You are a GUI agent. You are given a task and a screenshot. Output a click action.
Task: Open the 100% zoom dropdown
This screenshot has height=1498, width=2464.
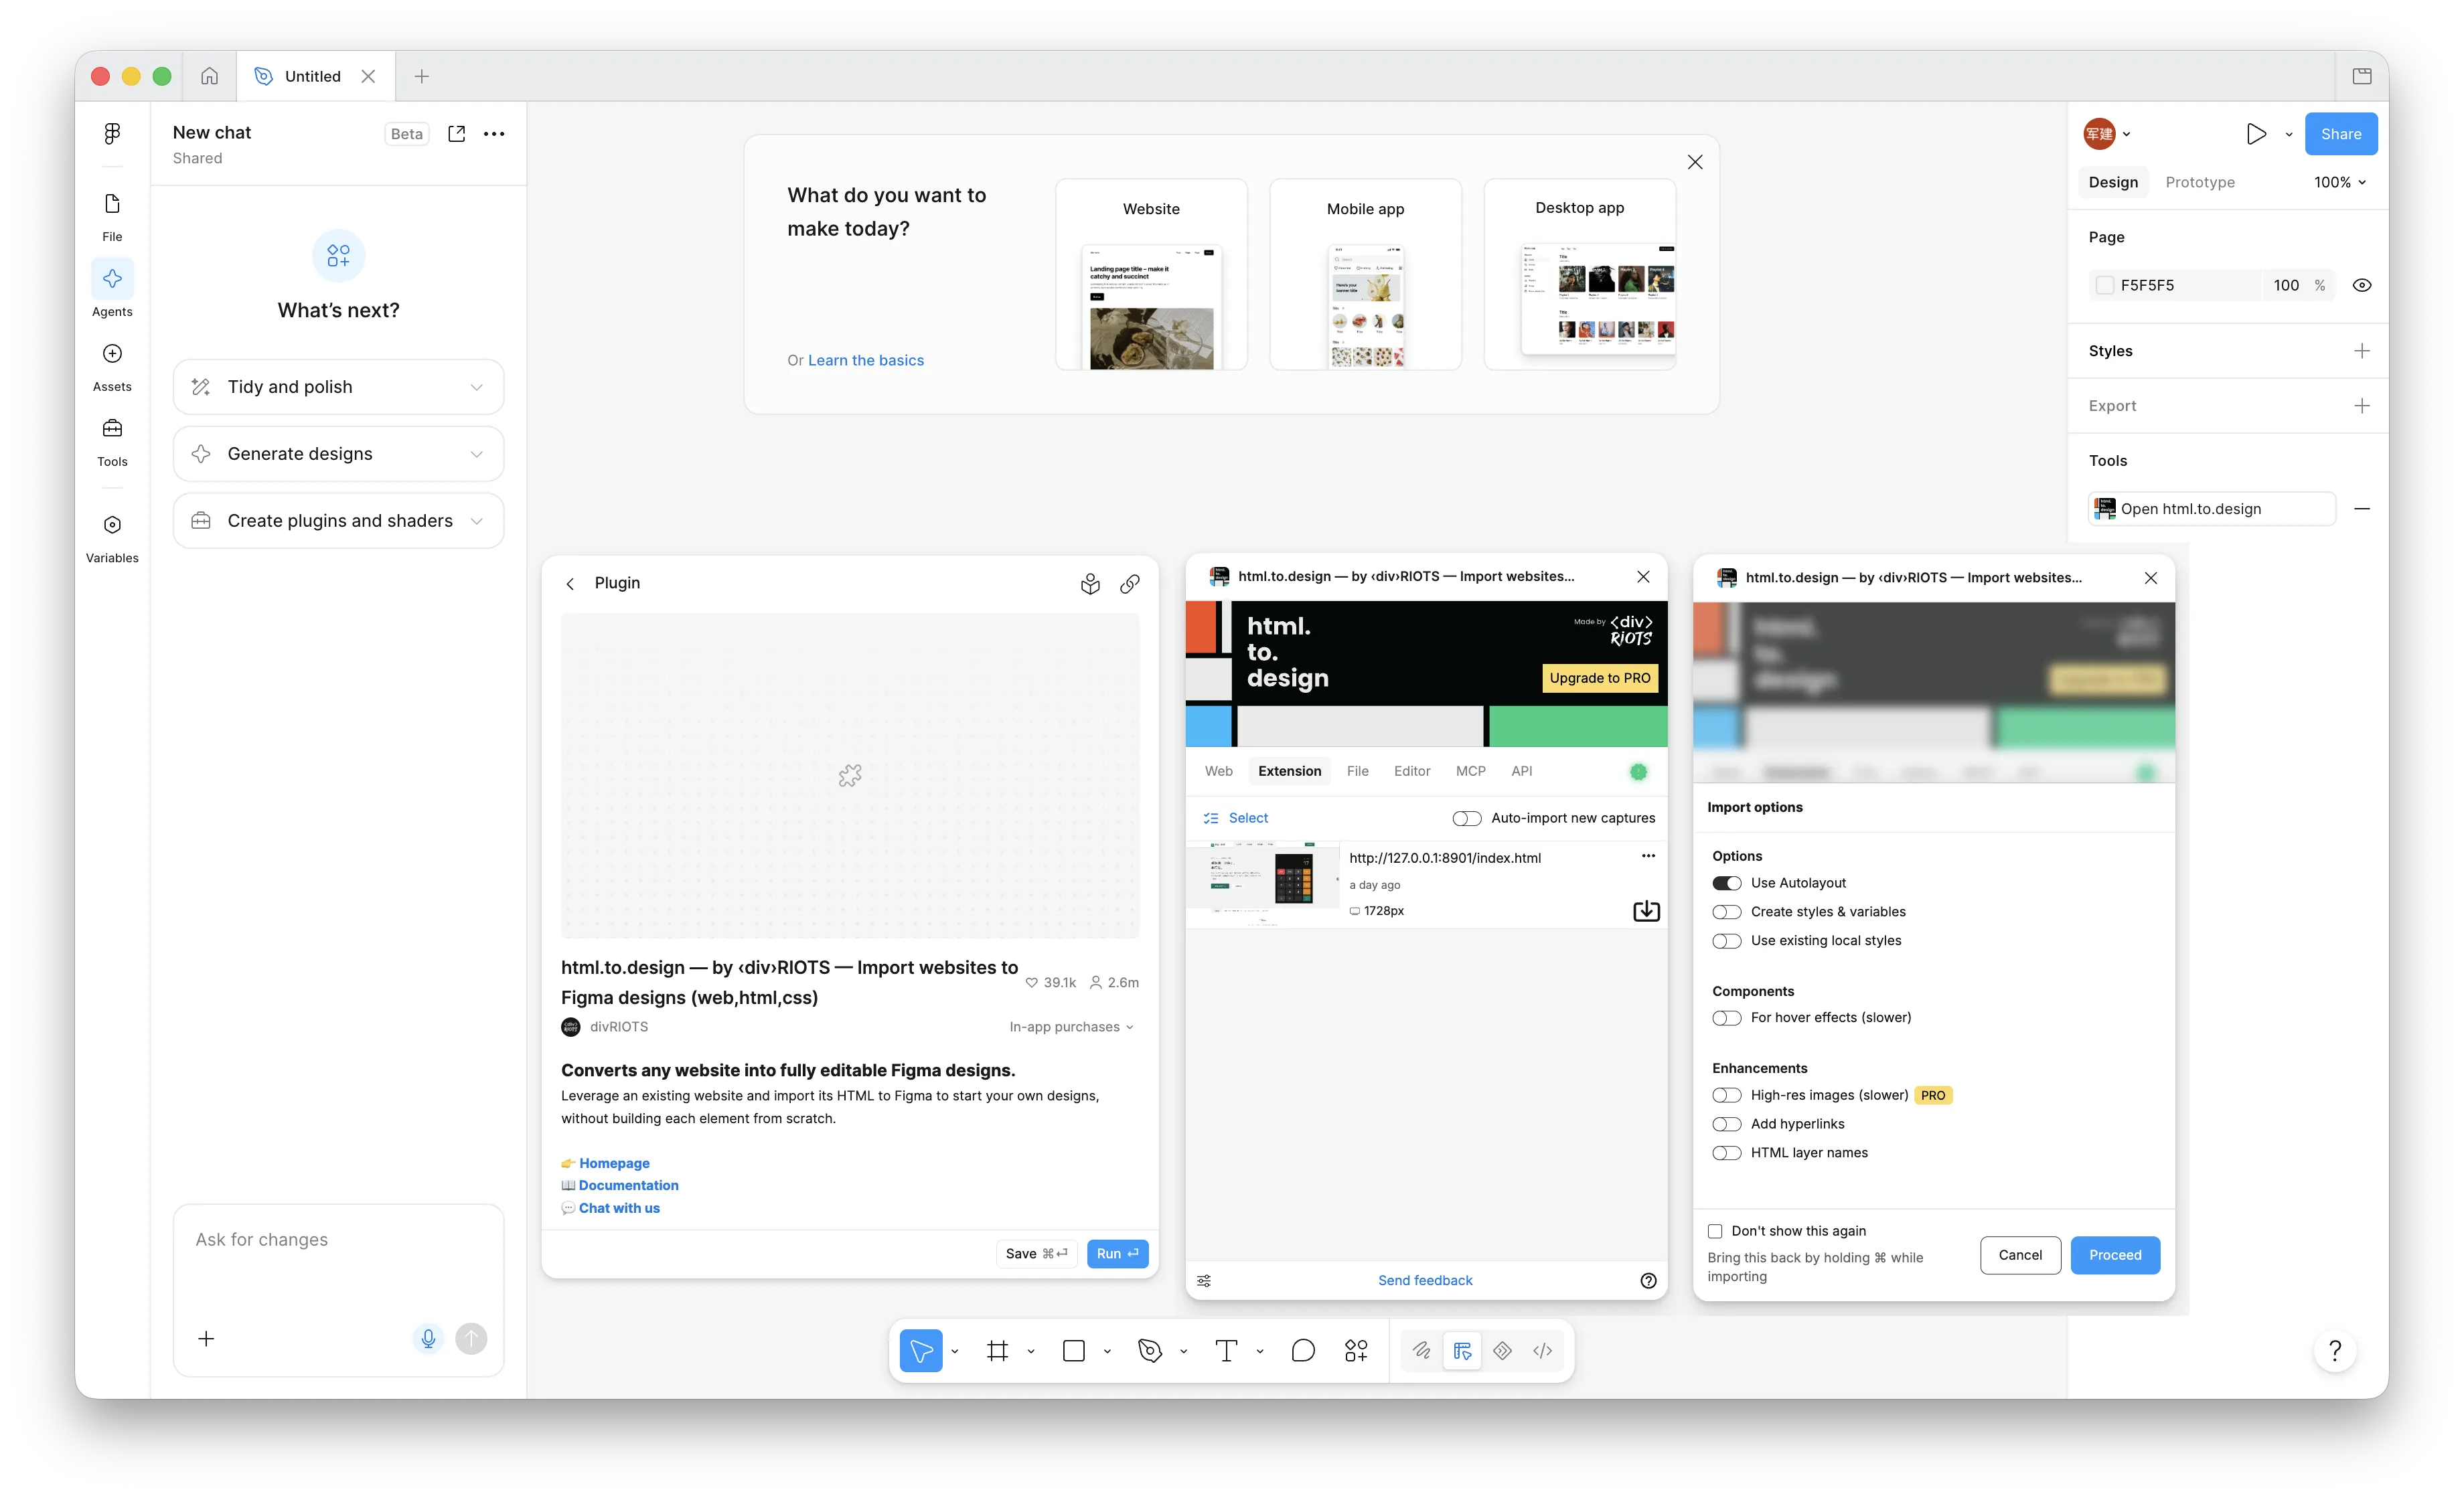pyautogui.click(x=2340, y=182)
